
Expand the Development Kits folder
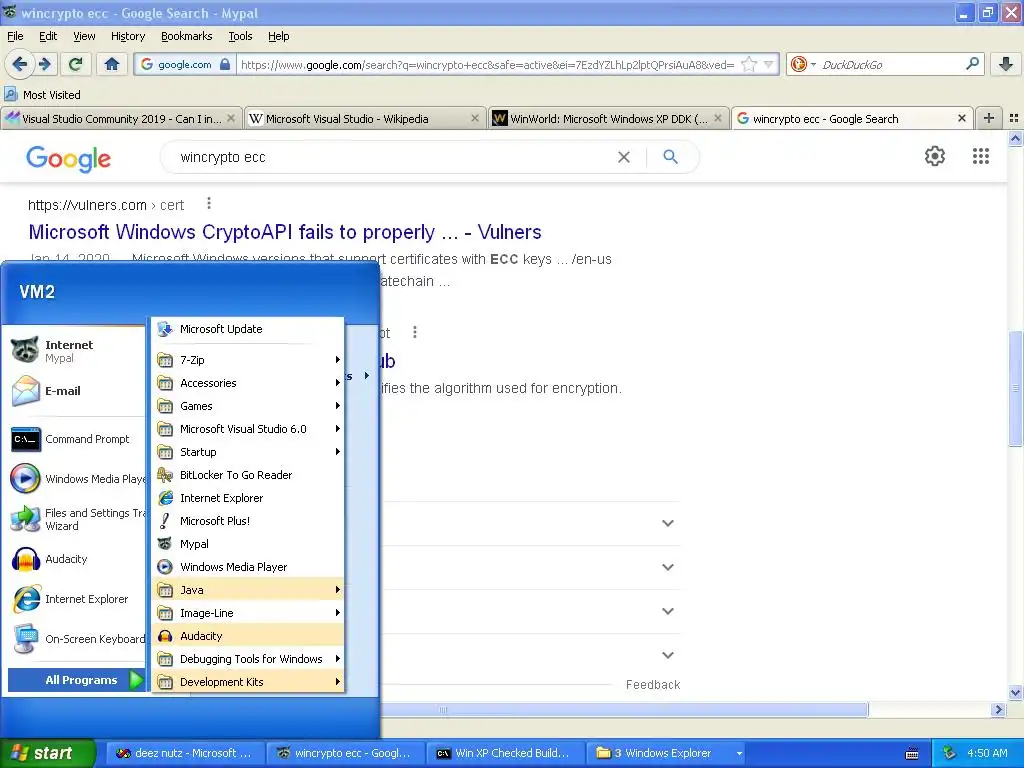click(248, 682)
